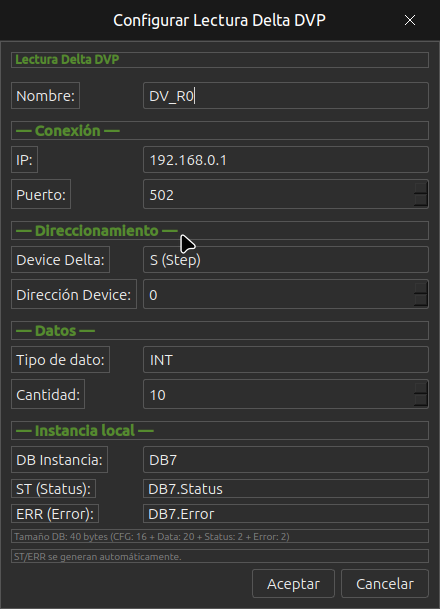Open the Device Delta dropdown showing S (Step)
The height and width of the screenshot is (609, 440).
[286, 259]
